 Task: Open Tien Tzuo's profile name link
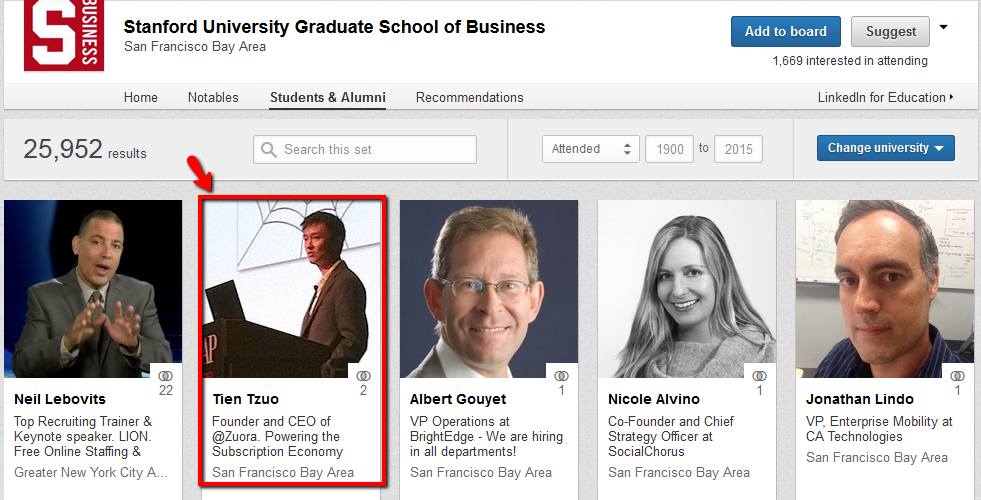point(246,399)
